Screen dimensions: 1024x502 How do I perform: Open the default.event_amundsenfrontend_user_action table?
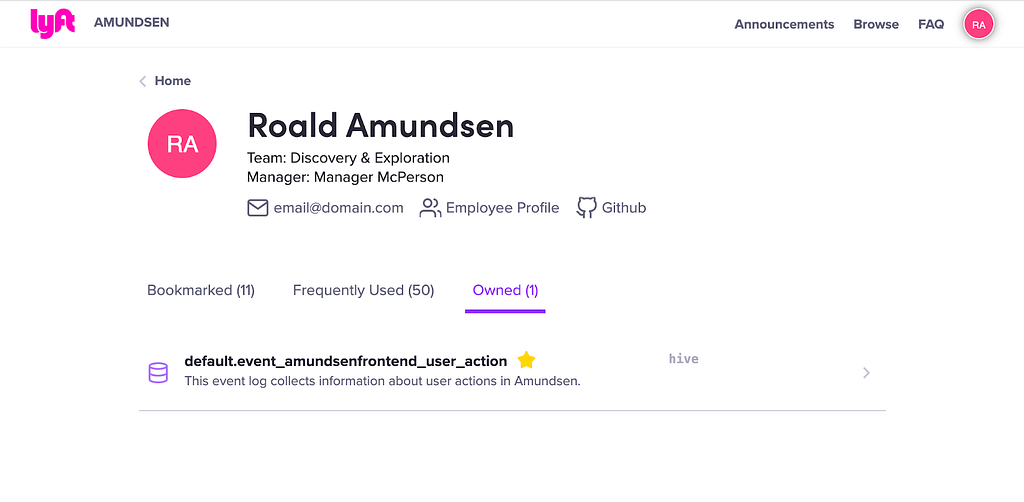pyautogui.click(x=345, y=361)
